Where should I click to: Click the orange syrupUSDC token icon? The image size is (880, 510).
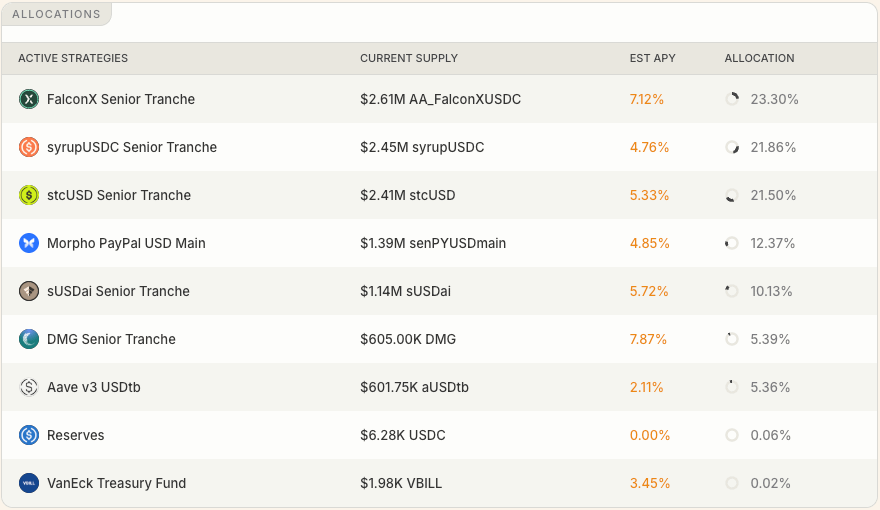29,147
